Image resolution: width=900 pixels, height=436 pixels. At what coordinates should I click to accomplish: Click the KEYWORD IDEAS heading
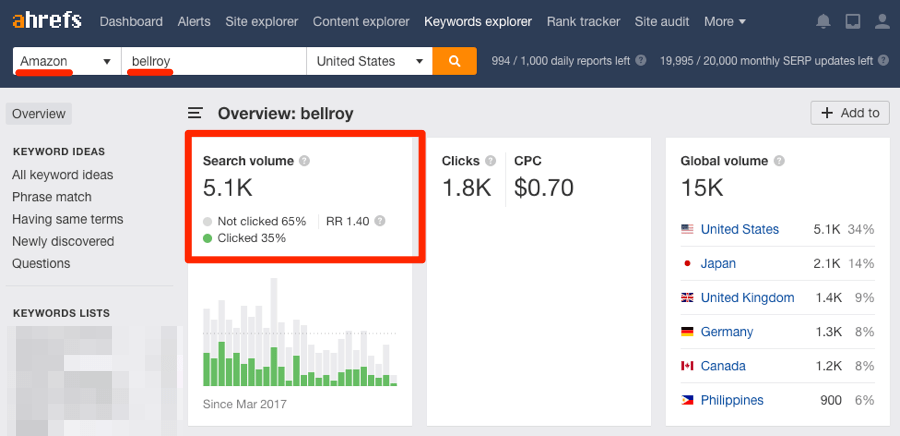point(59,152)
